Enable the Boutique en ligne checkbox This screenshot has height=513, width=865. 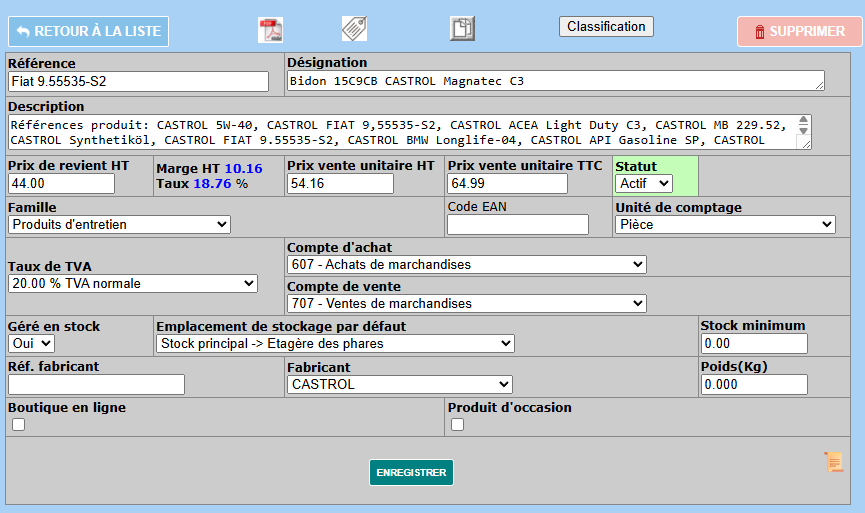tap(18, 424)
